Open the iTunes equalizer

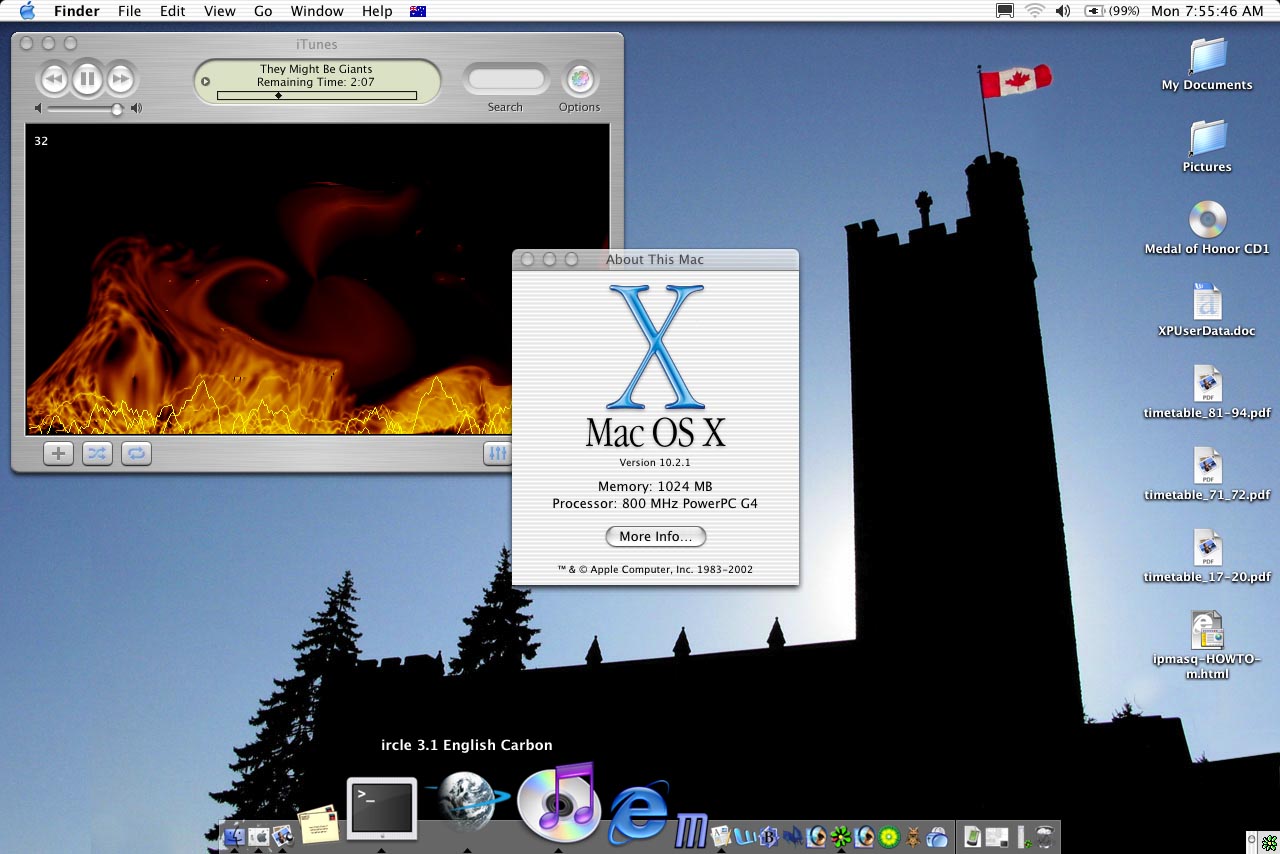tap(497, 453)
